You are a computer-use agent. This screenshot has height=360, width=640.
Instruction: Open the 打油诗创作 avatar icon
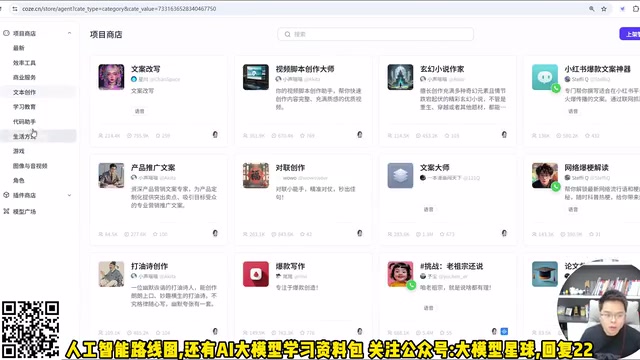(111, 274)
